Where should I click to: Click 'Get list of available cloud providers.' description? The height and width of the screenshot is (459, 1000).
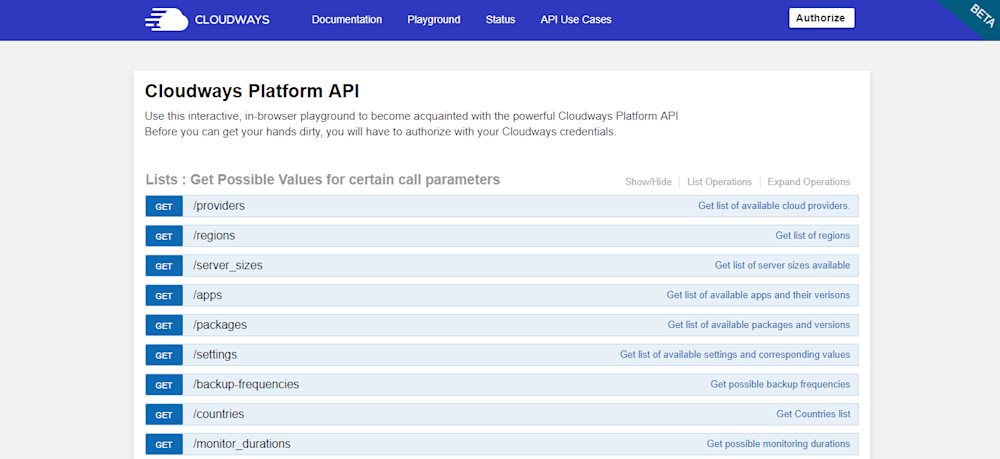coord(774,206)
